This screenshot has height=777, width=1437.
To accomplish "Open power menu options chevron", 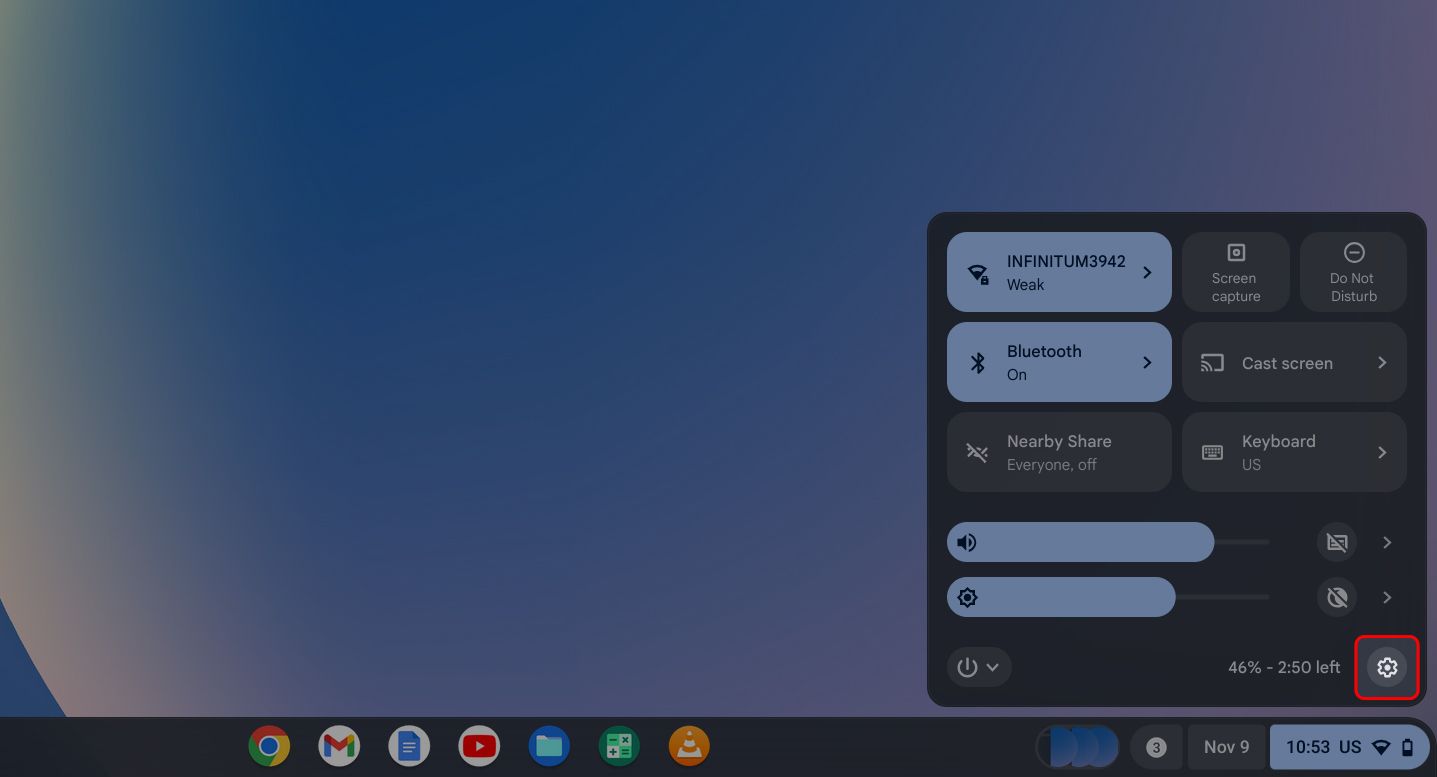I will pyautogui.click(x=993, y=667).
